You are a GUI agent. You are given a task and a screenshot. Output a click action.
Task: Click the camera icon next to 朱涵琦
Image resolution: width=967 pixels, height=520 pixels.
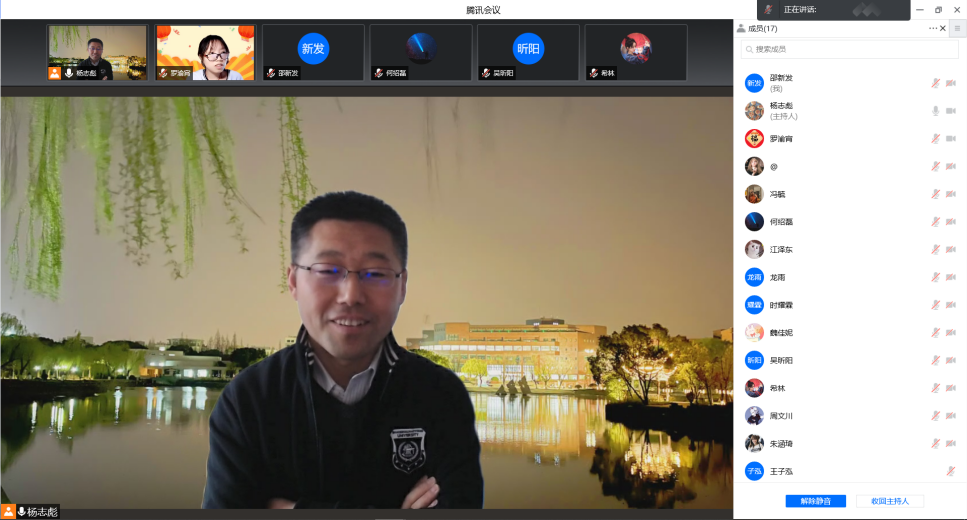(x=951, y=443)
